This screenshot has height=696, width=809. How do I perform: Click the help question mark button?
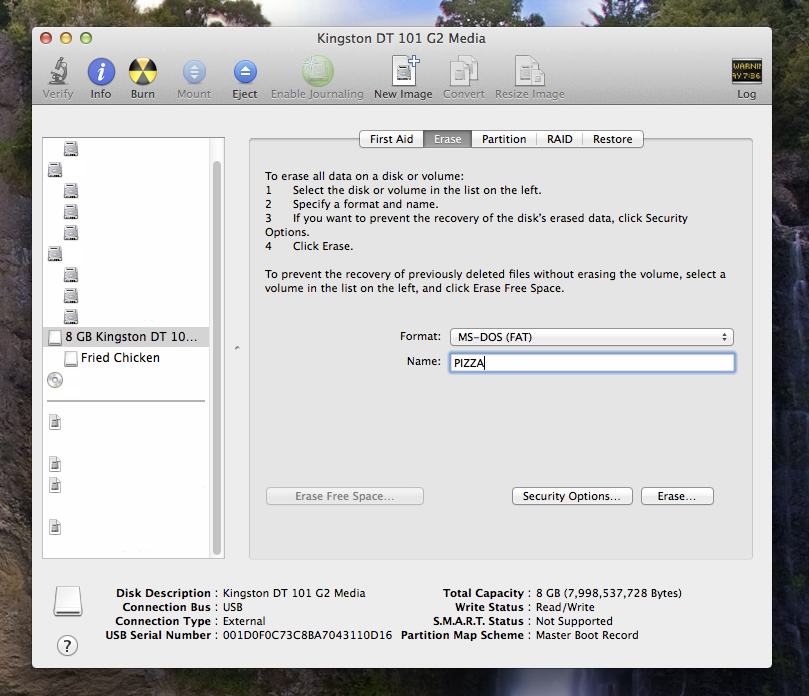click(67, 645)
